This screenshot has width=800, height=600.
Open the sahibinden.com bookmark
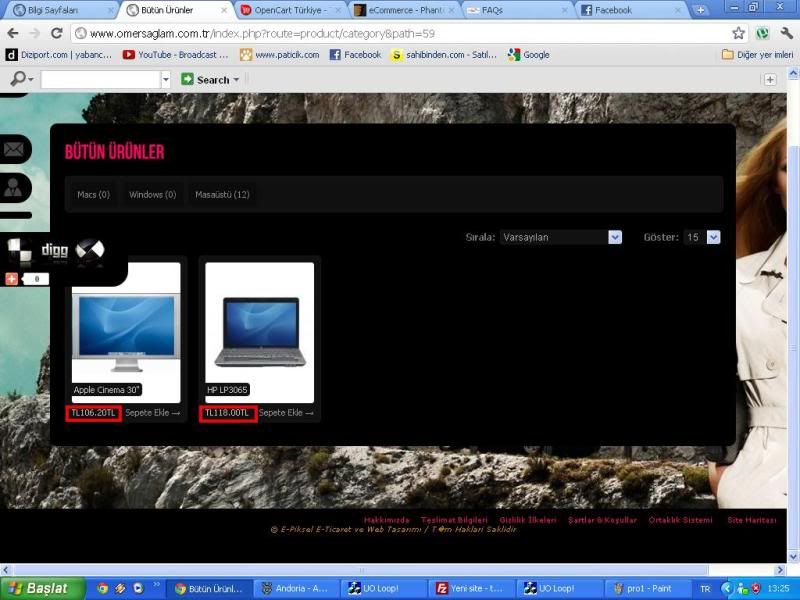pos(444,55)
